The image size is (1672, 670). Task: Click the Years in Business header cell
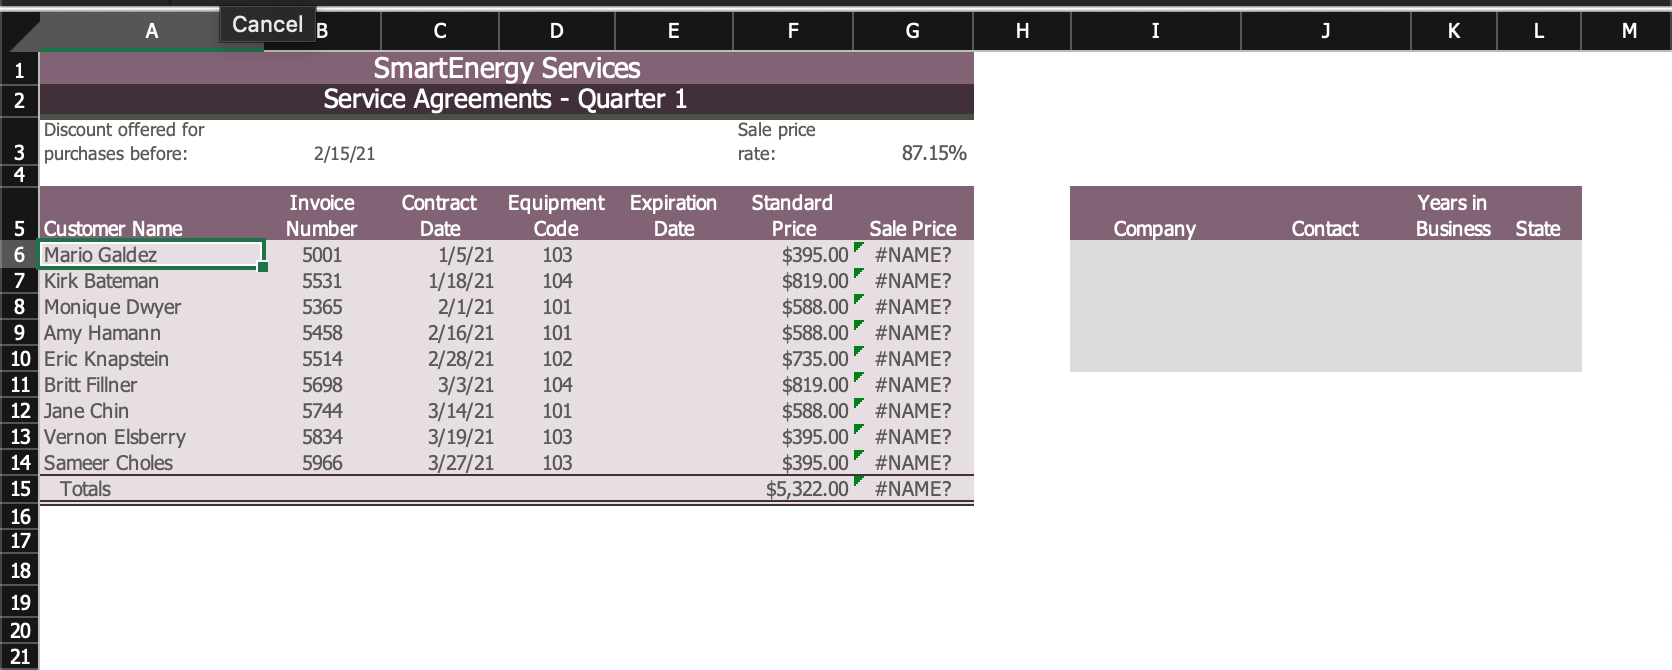pos(1453,214)
